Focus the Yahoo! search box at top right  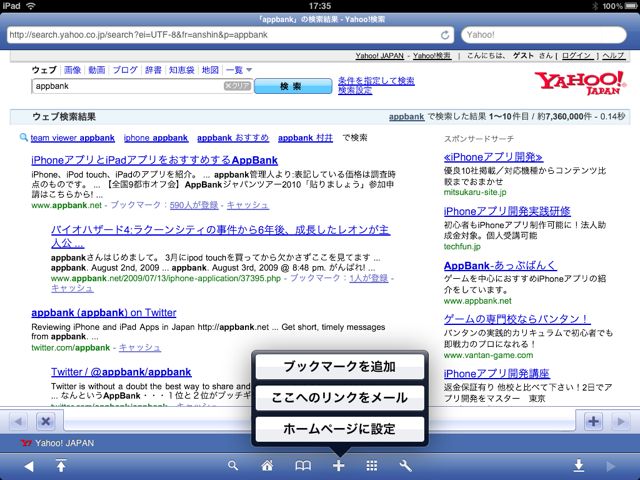coord(544,35)
